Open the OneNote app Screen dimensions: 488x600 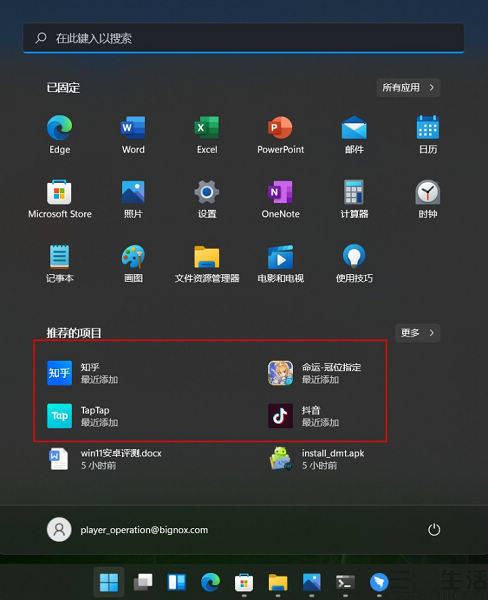click(x=280, y=199)
